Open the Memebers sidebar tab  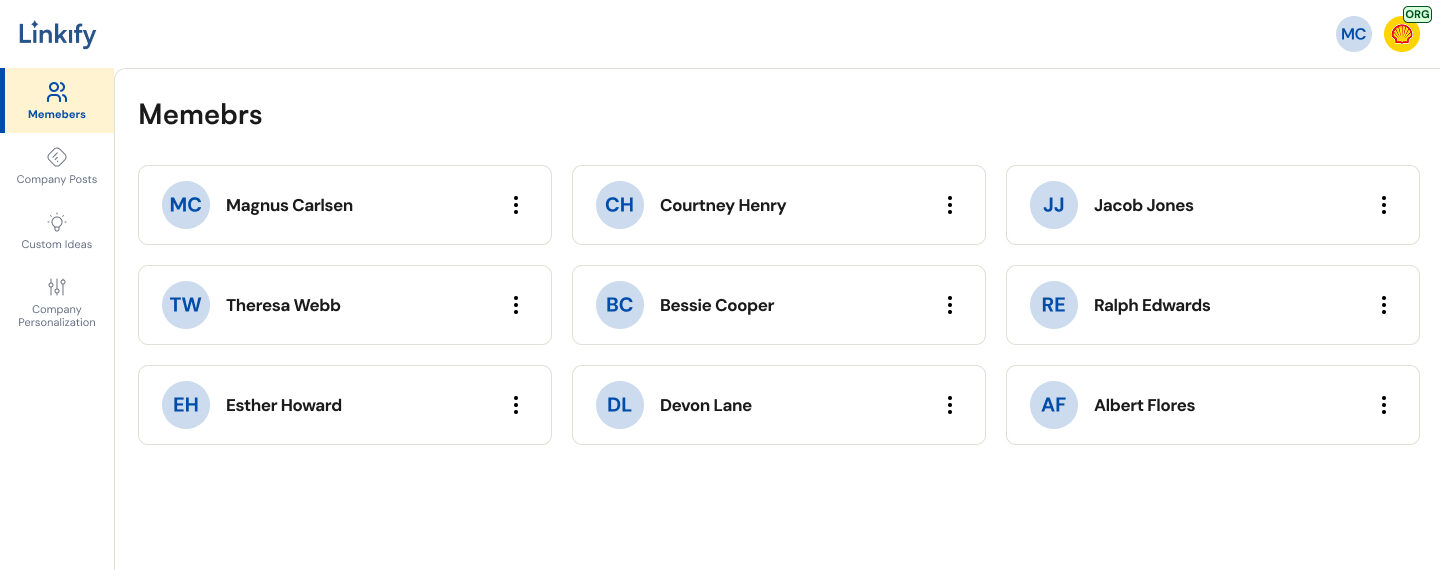click(x=57, y=101)
